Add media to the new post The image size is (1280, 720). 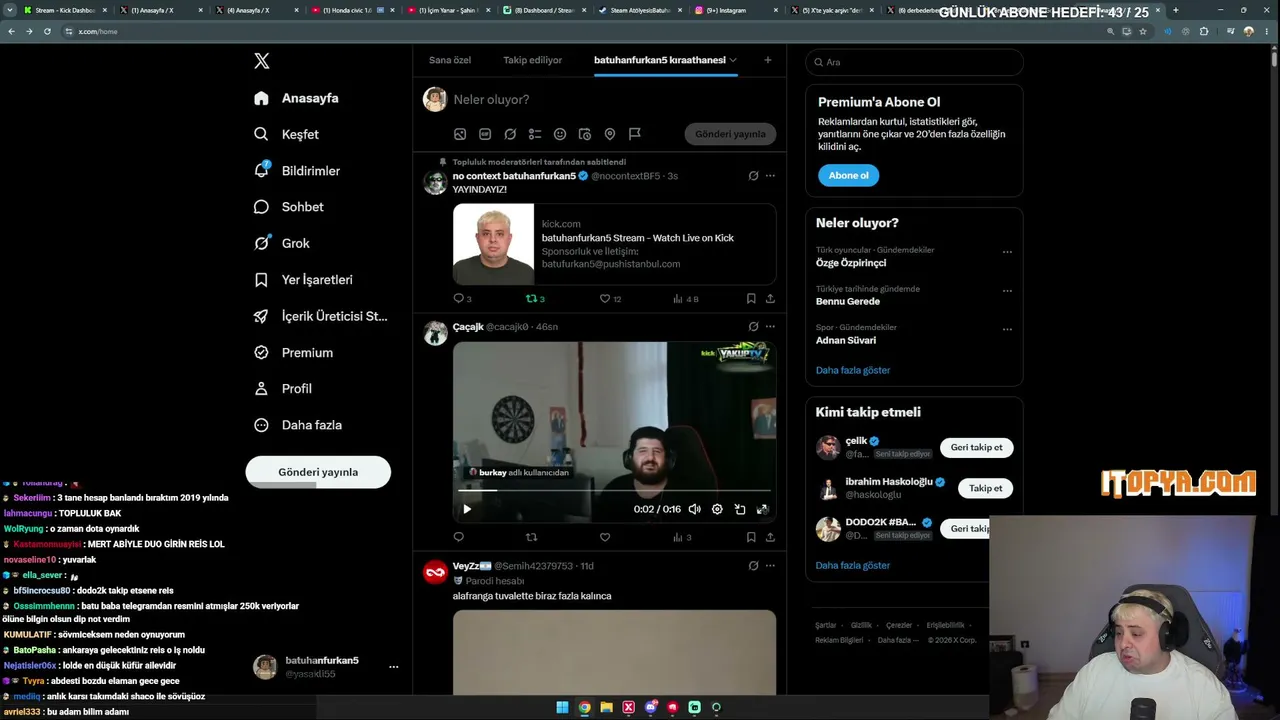[x=460, y=134]
